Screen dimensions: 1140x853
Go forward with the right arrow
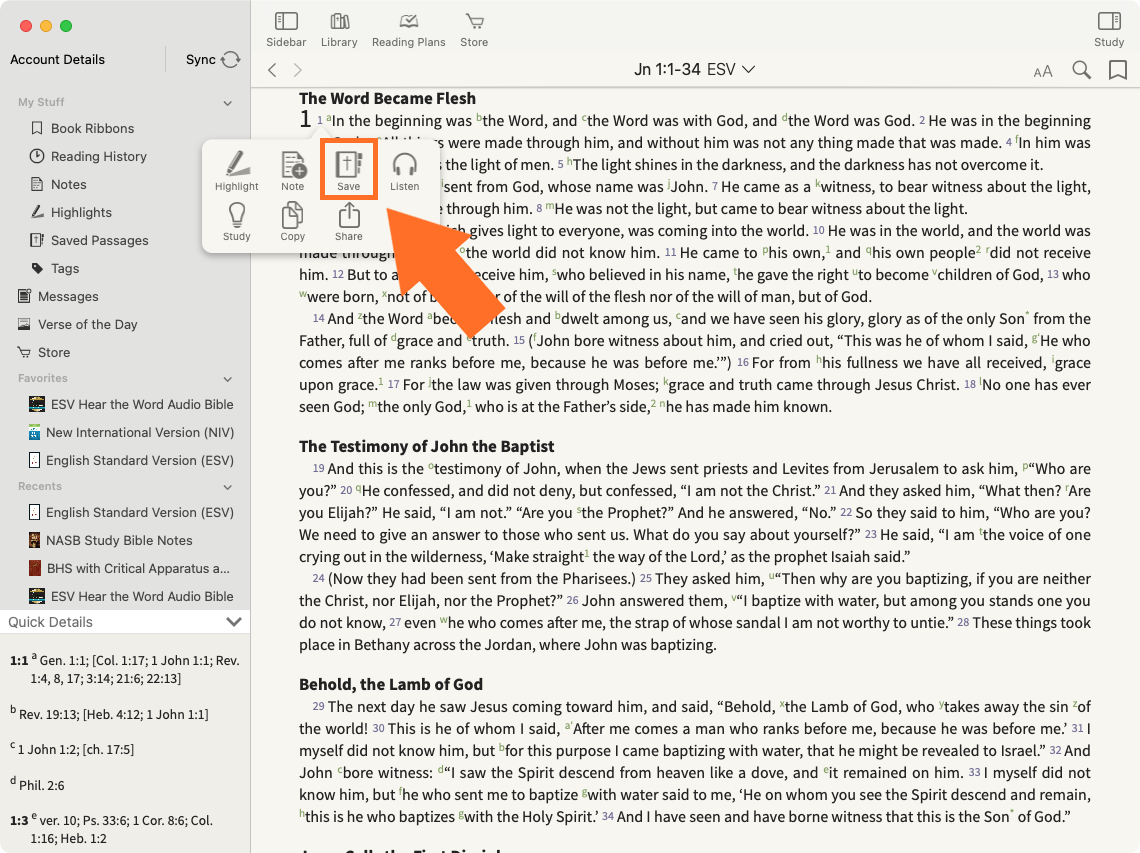click(x=297, y=70)
